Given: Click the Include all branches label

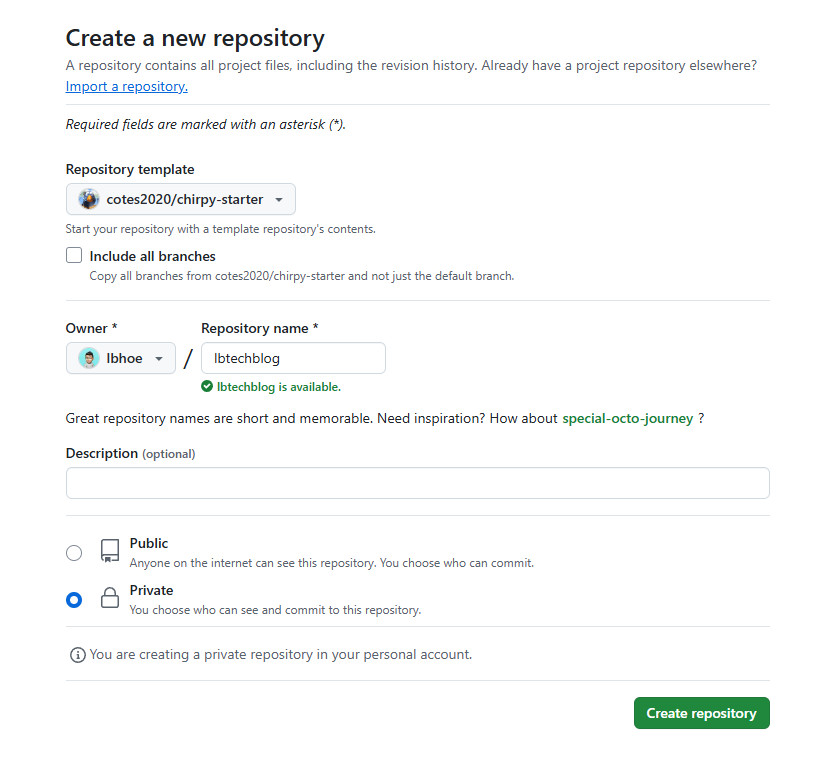Looking at the screenshot, I should pyautogui.click(x=152, y=256).
